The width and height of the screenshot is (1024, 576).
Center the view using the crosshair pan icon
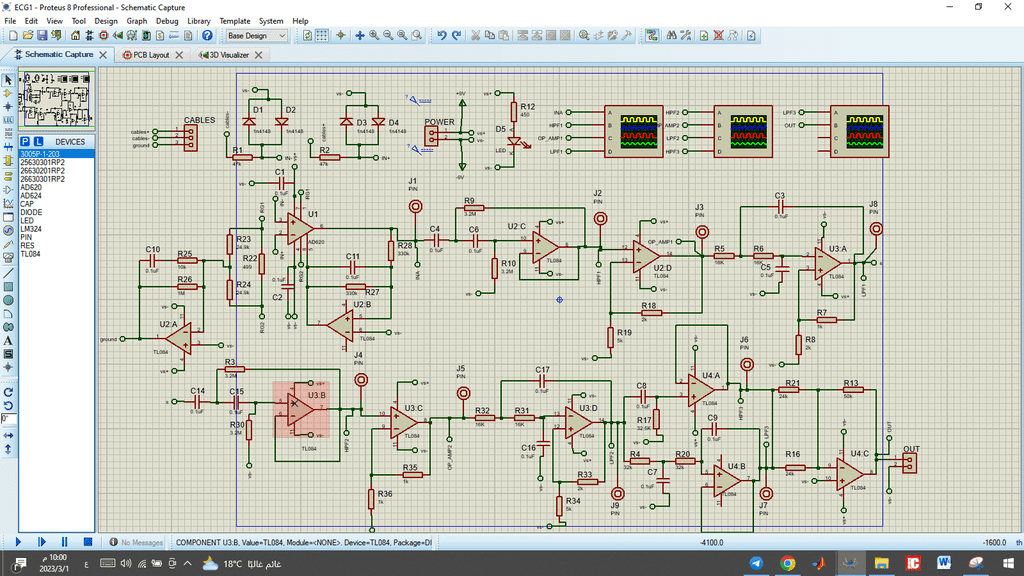(x=359, y=36)
